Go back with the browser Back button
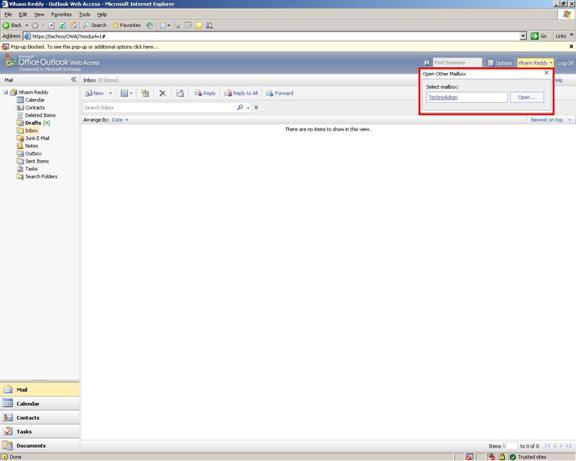 pos(12,25)
